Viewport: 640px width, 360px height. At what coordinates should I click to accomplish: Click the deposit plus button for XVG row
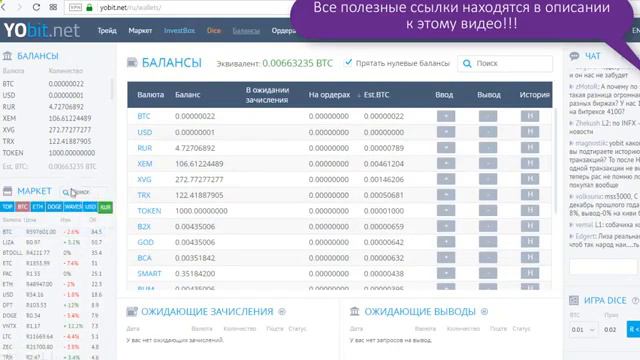pos(446,179)
